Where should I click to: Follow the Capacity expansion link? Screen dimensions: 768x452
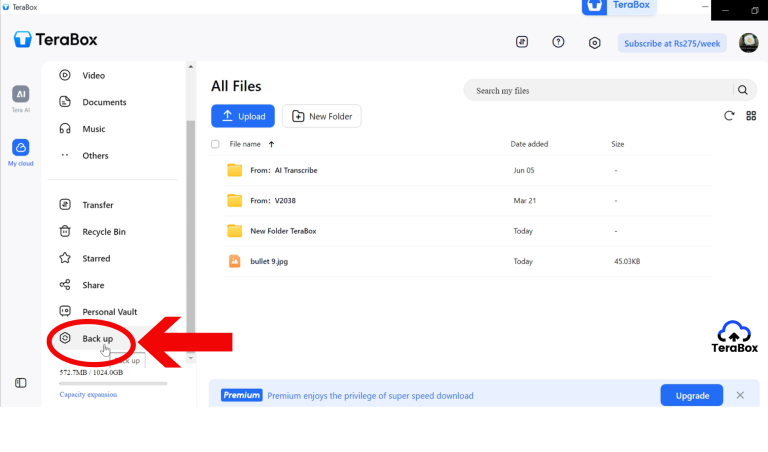88,394
